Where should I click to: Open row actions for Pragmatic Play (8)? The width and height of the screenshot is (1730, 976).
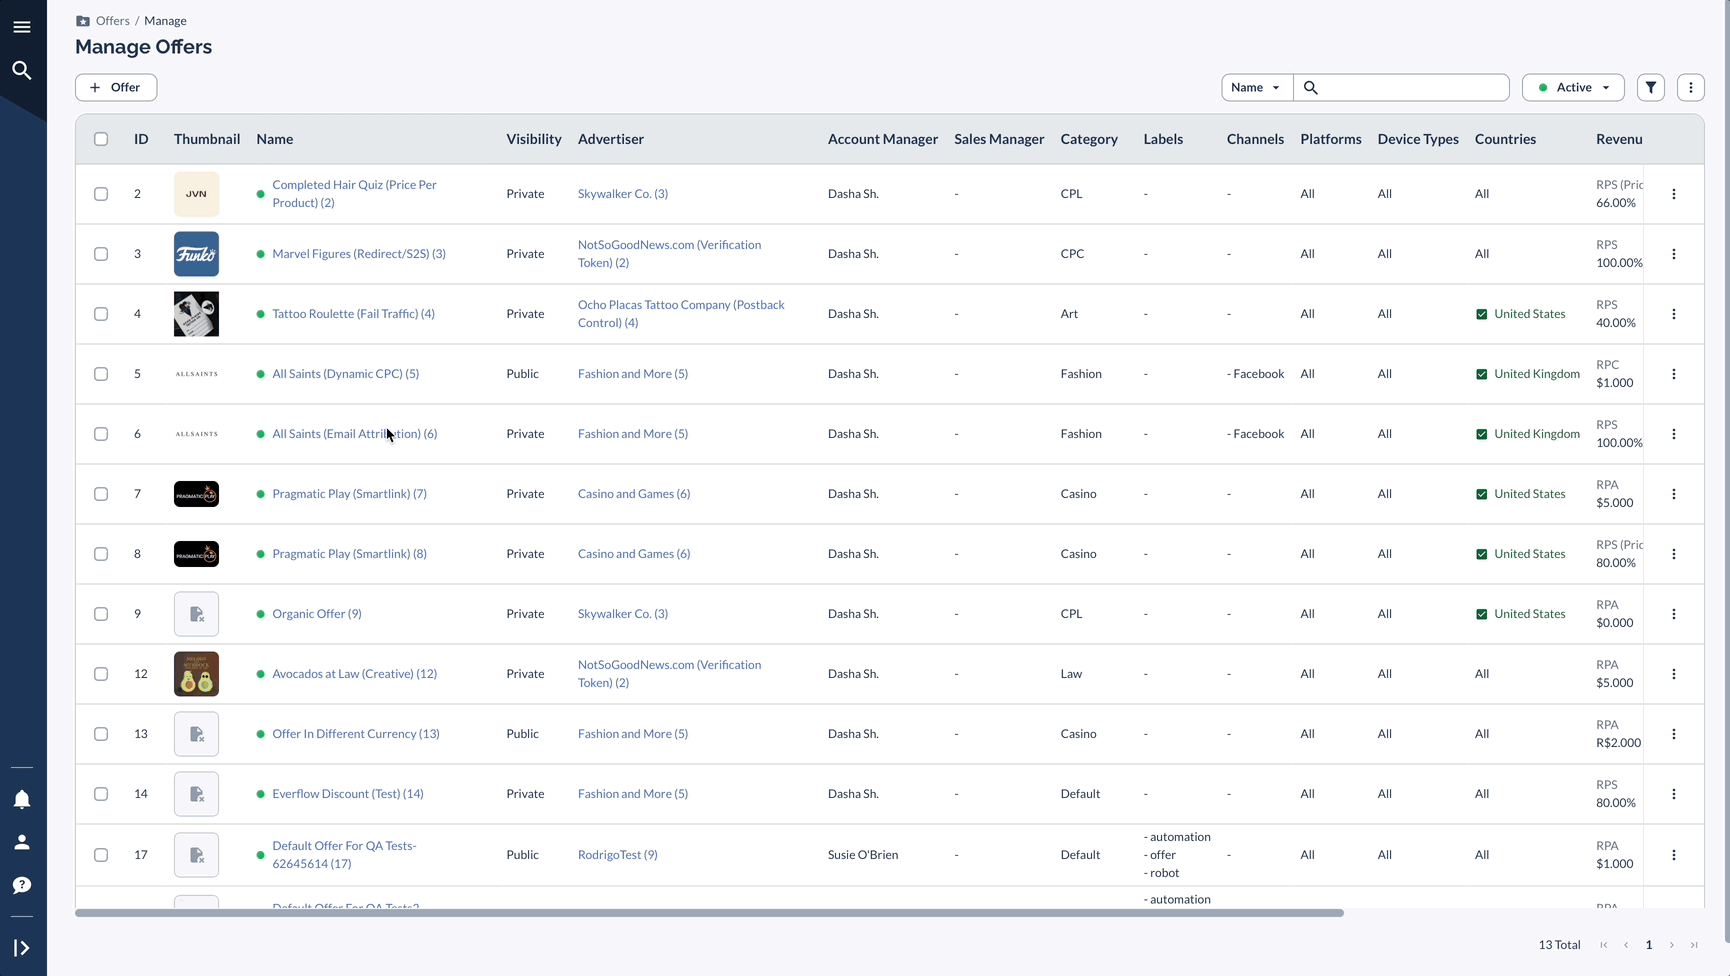click(x=1674, y=554)
